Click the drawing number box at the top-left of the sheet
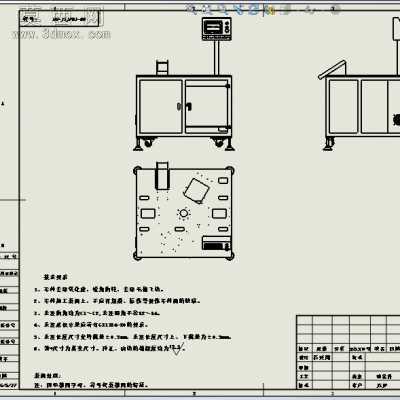 [60, 19]
